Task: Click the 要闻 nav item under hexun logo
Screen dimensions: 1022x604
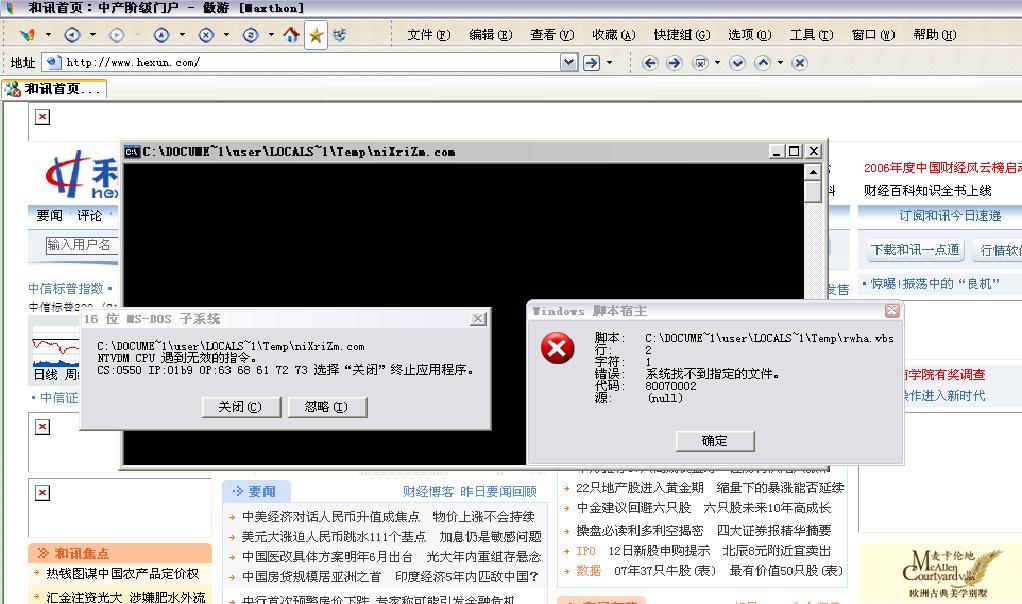Action: [x=49, y=216]
